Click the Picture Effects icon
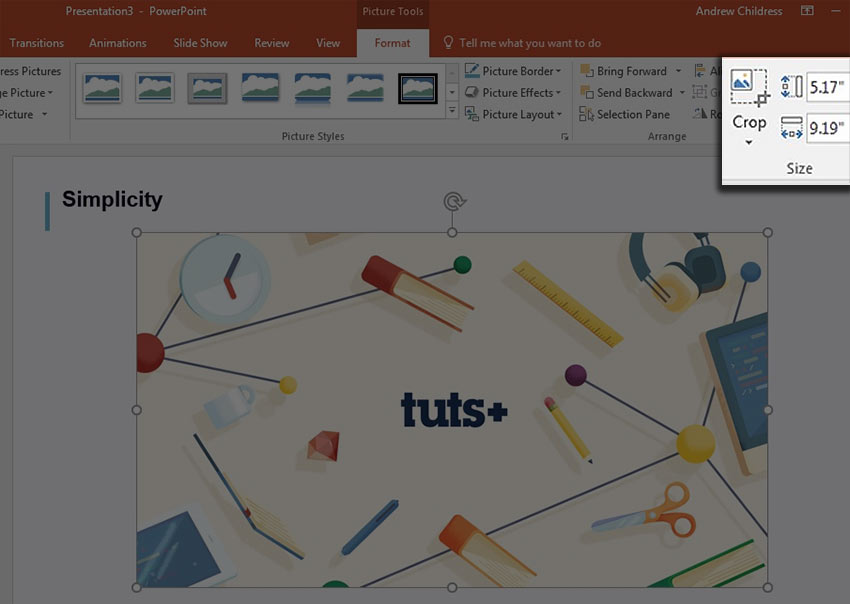Viewport: 850px width, 604px height. 472,92
